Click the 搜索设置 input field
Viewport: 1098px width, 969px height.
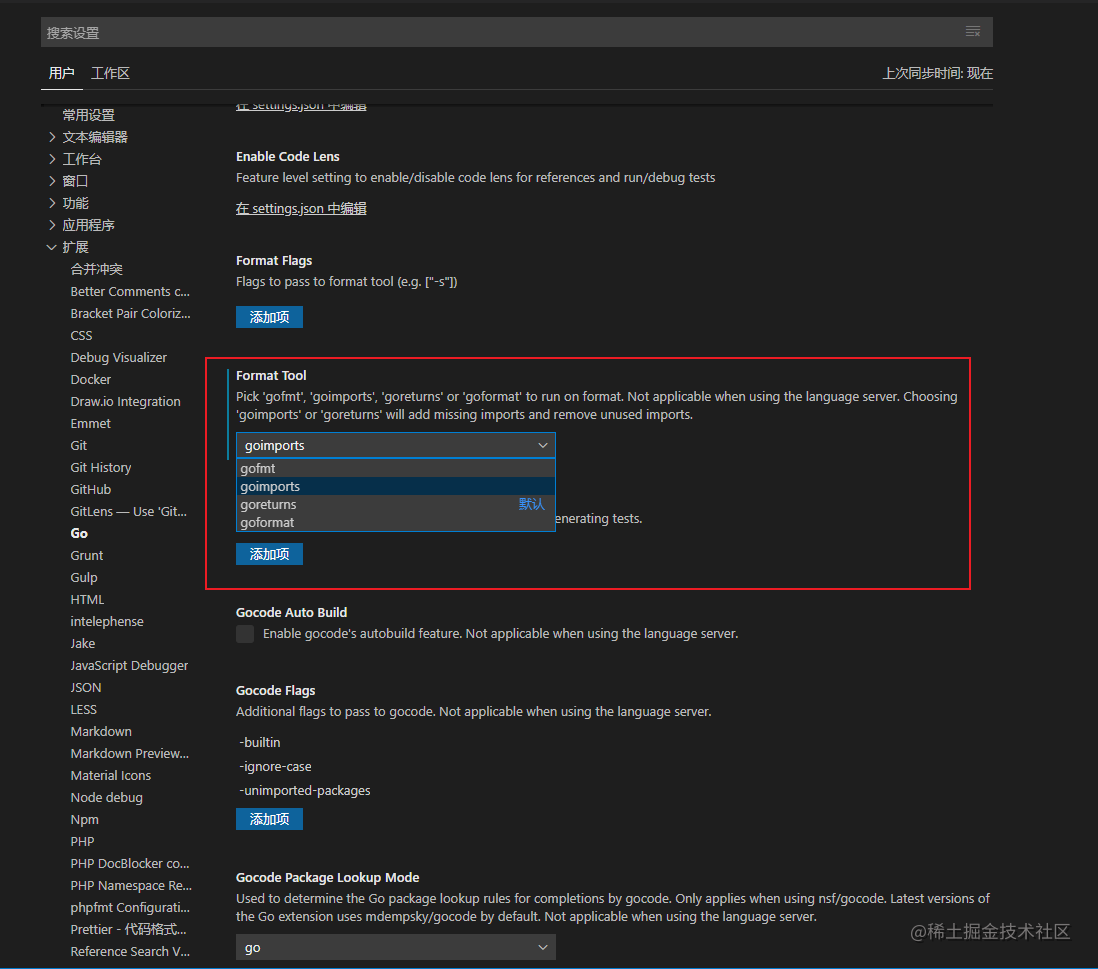[x=400, y=31]
